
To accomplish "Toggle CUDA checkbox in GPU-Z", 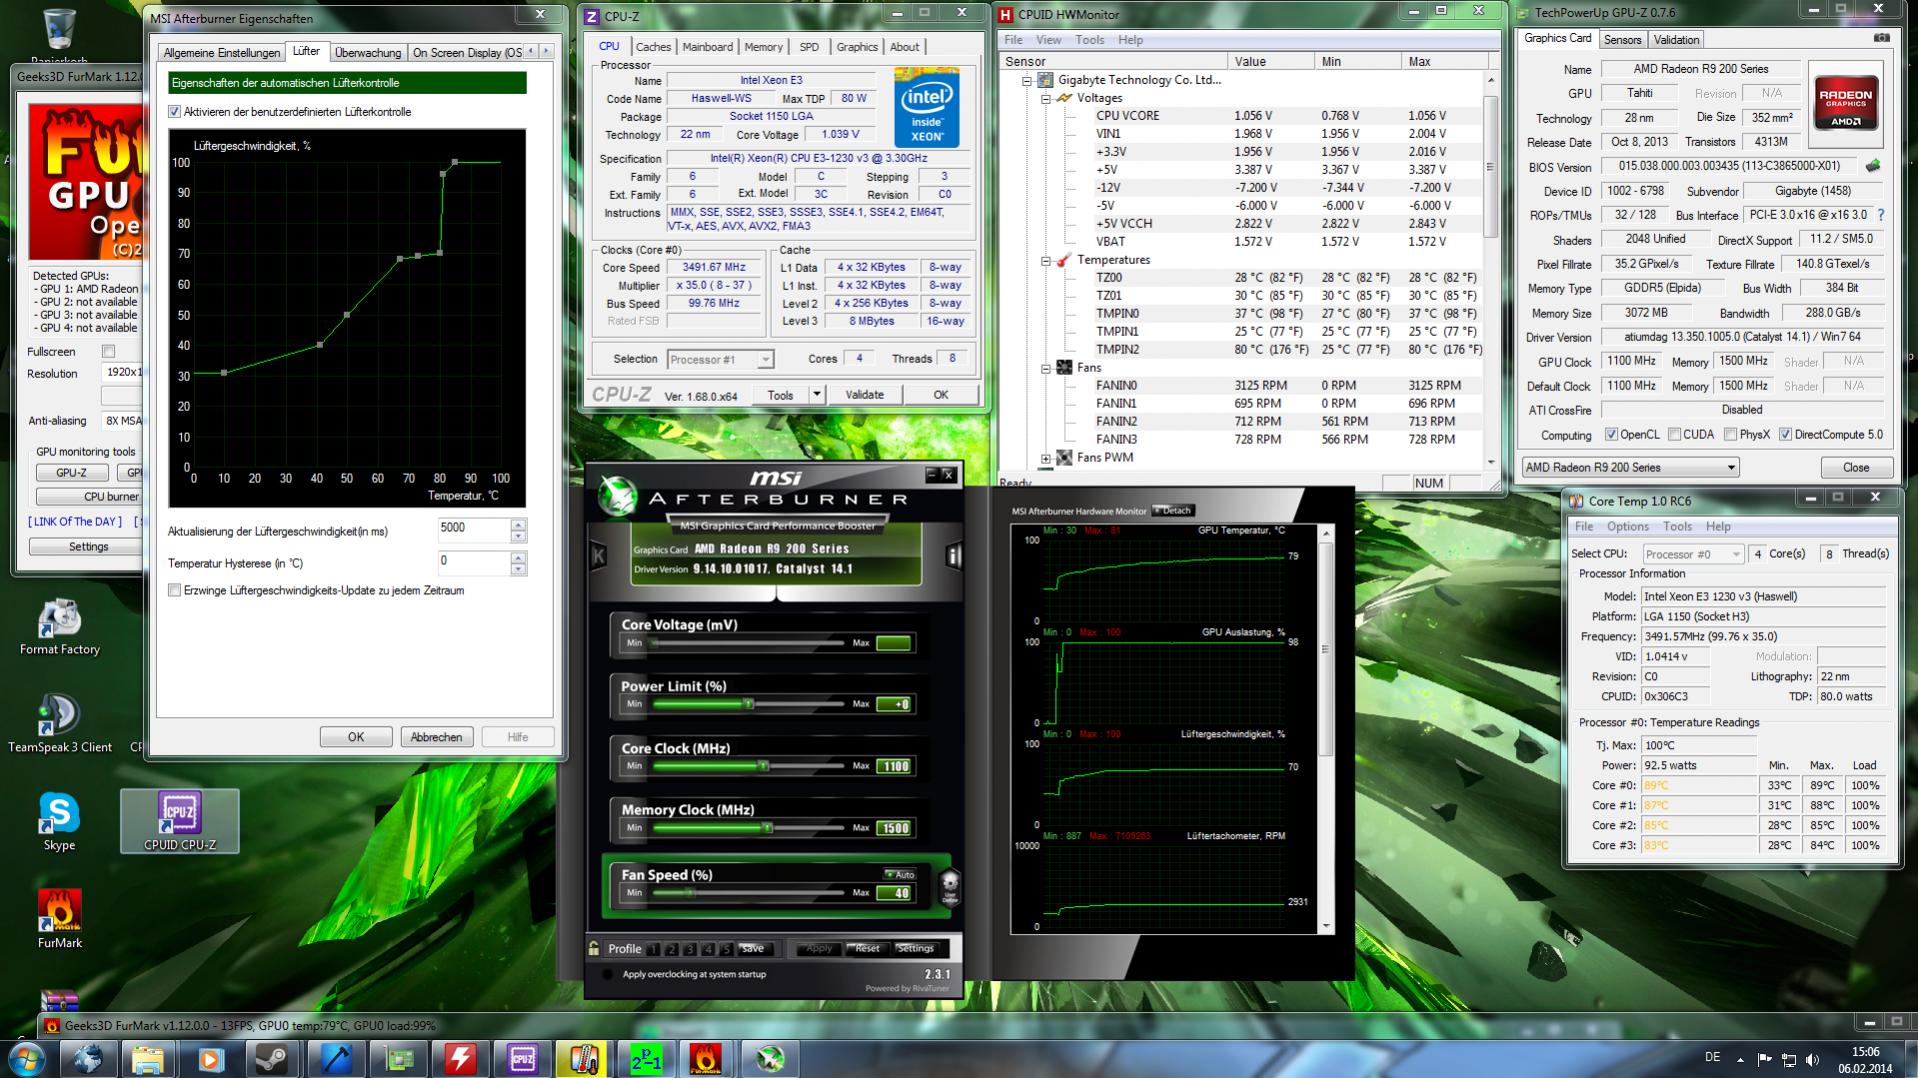I will [x=1674, y=435].
